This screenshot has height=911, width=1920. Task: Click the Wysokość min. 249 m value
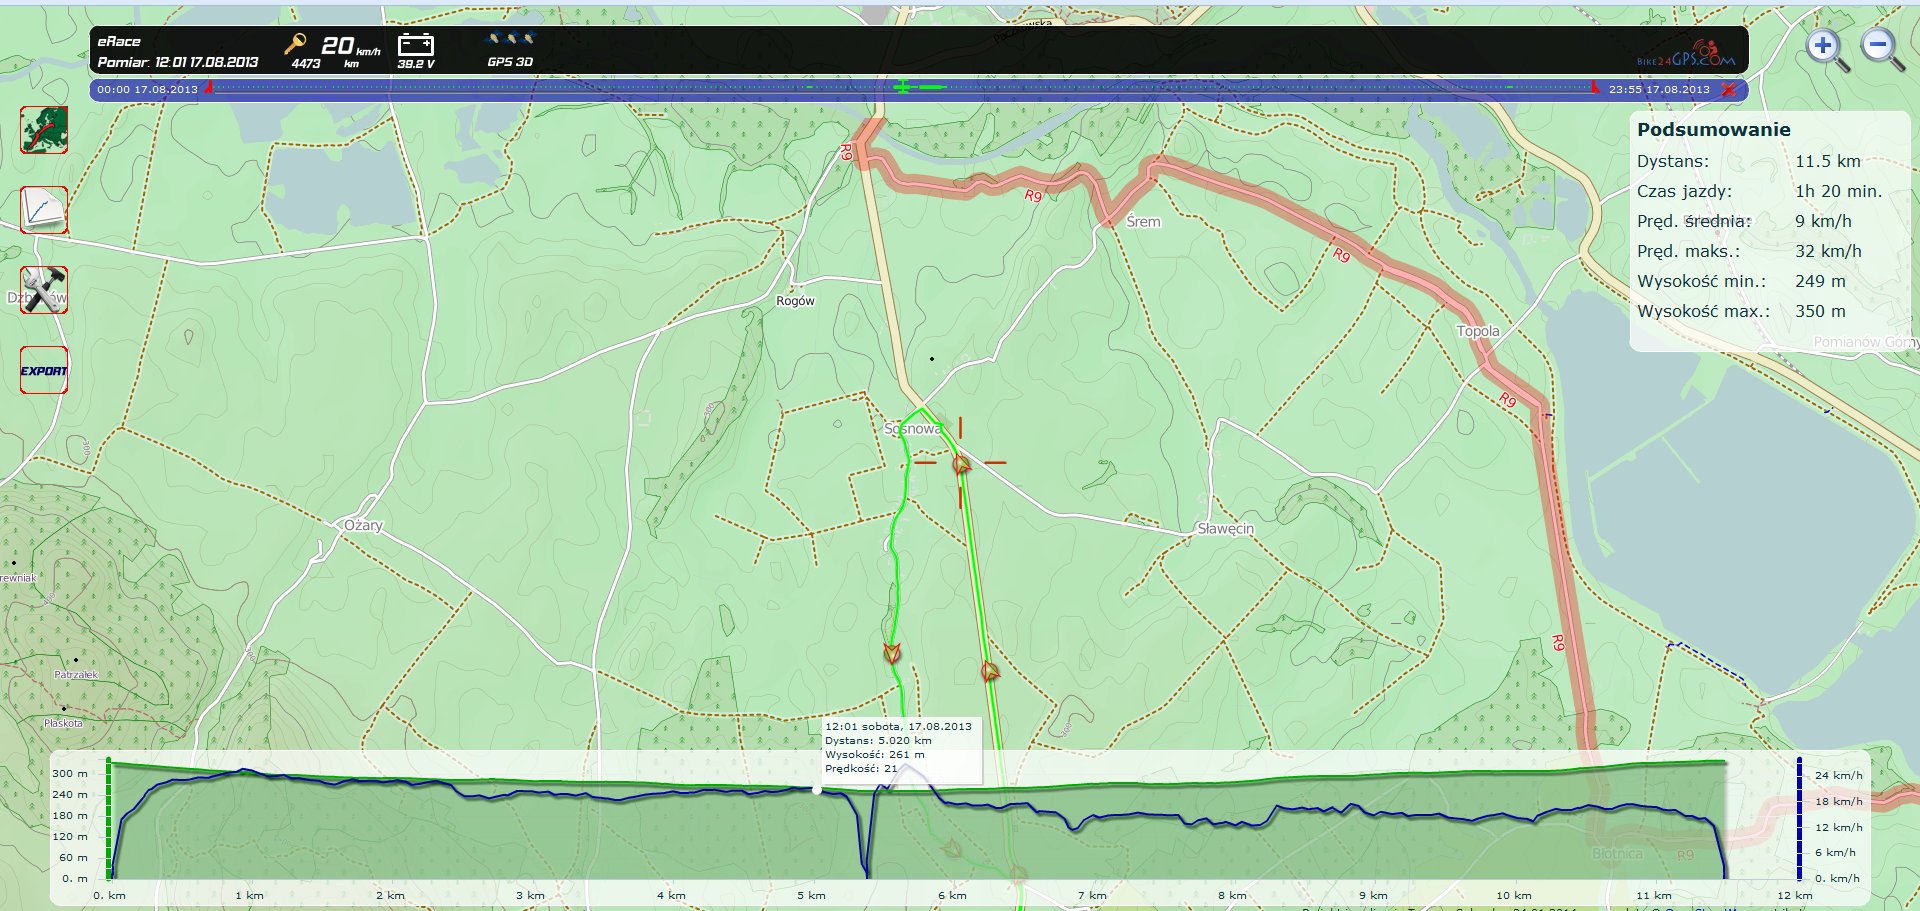[x=1820, y=281]
